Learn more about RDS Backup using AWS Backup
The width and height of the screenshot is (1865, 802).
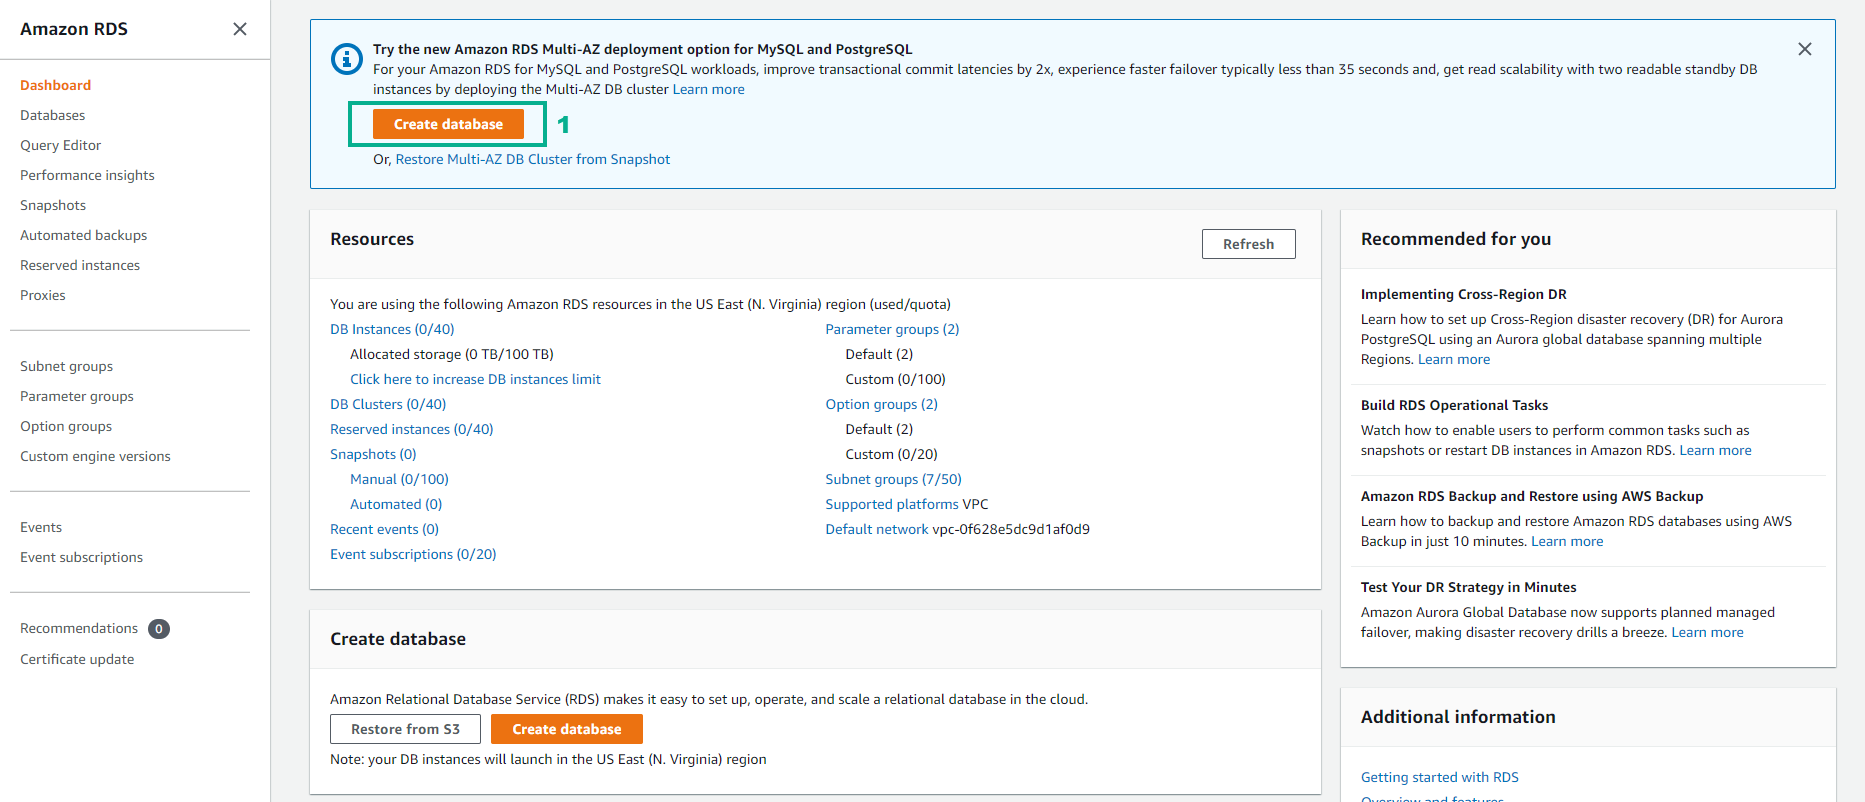1567,541
